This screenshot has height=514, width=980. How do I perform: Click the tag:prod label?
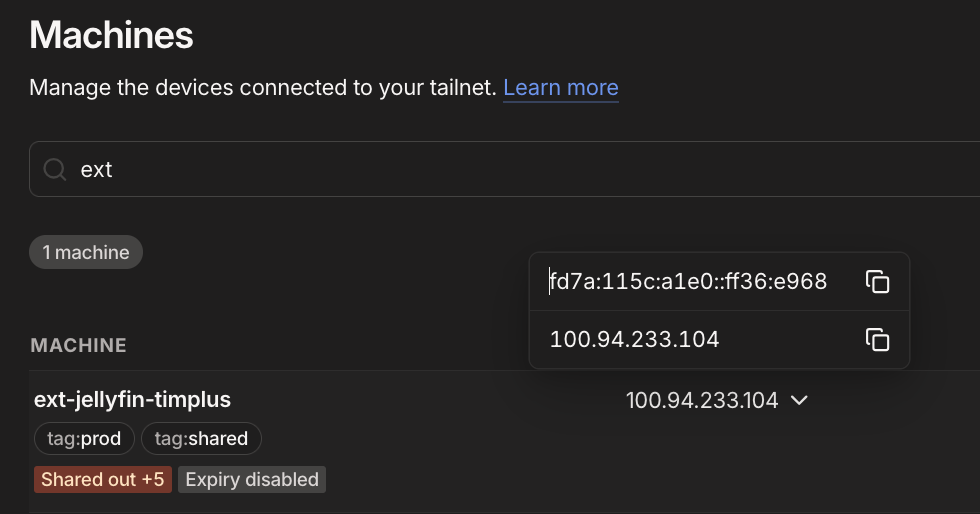(84, 438)
